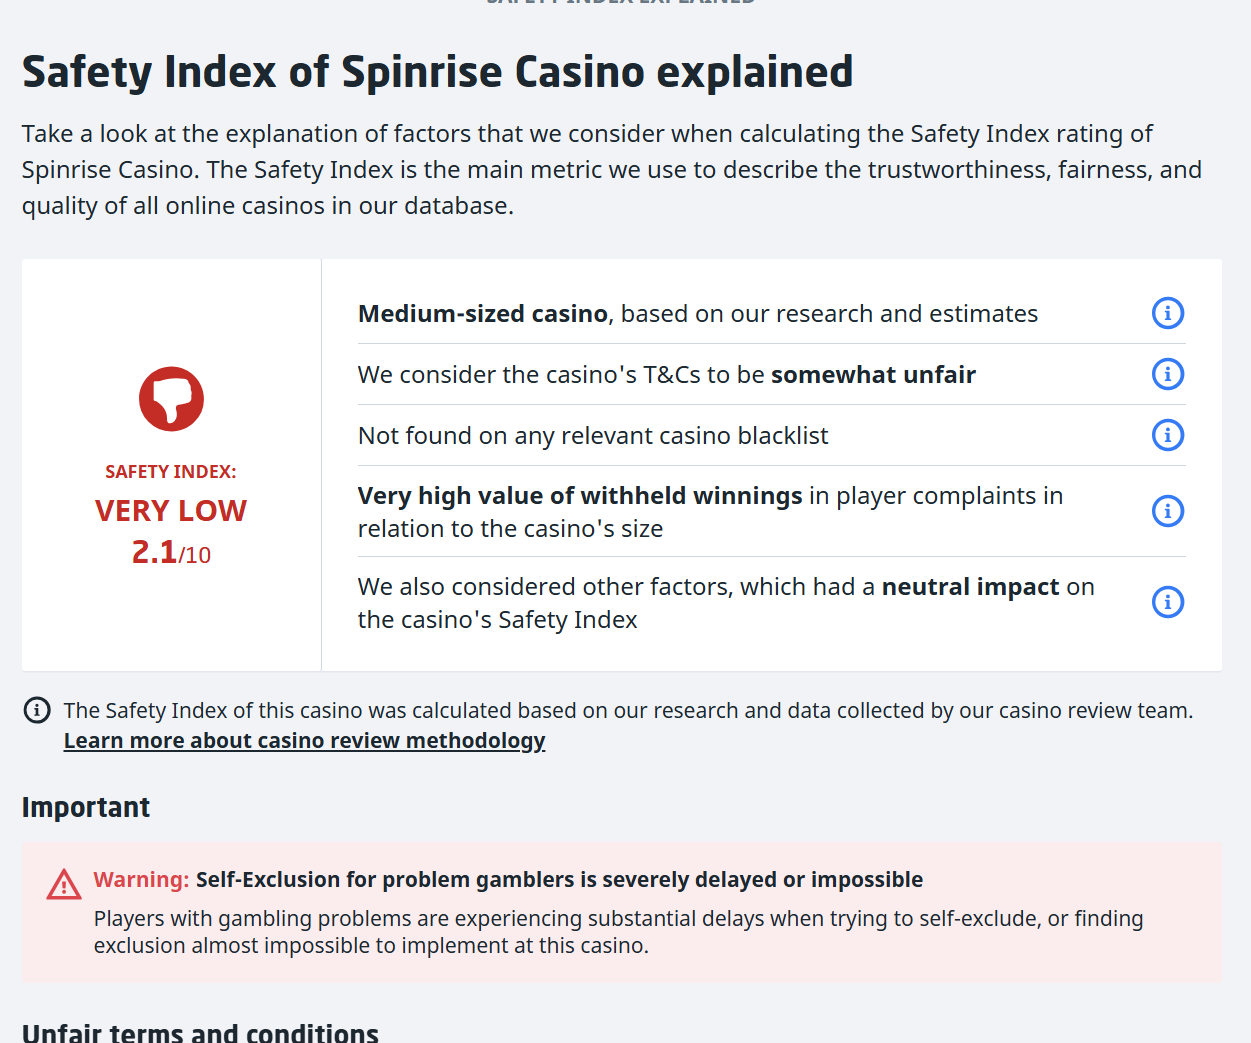Click info icon beside Safety Index calculation note
1251x1043 pixels.
tap(37, 711)
